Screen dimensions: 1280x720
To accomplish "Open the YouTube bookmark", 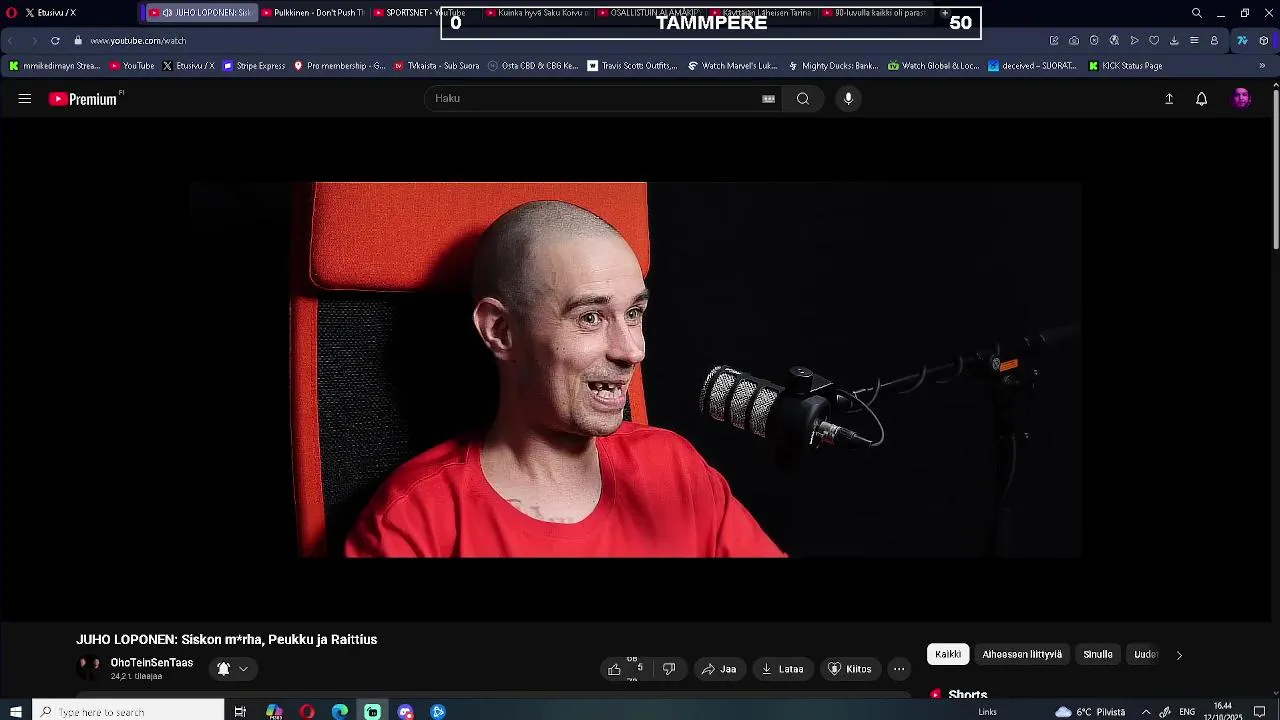I will pyautogui.click(x=132, y=66).
